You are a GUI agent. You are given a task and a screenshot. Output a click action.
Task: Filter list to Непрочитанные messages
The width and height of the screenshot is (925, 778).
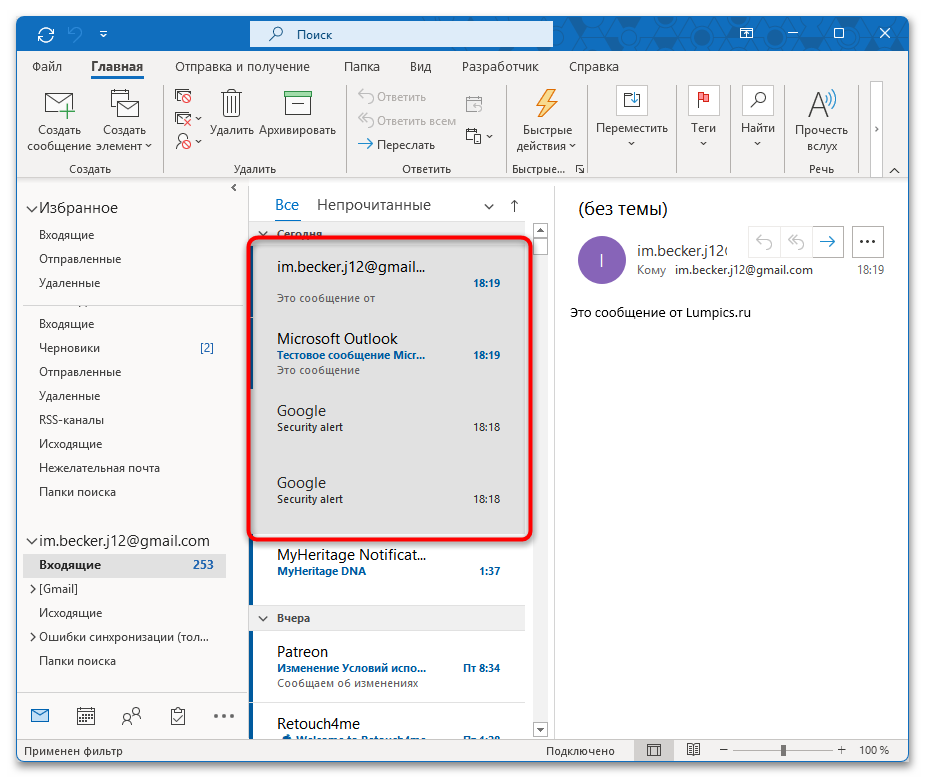pos(373,205)
